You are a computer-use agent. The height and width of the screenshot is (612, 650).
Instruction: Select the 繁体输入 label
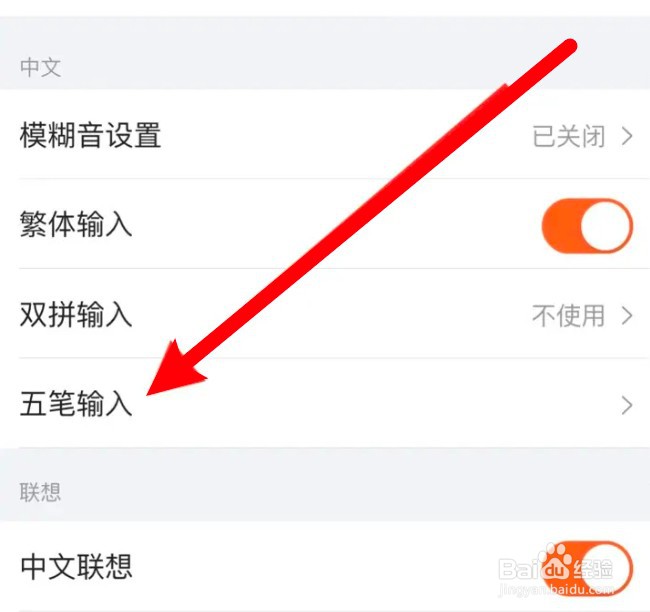[x=76, y=224]
